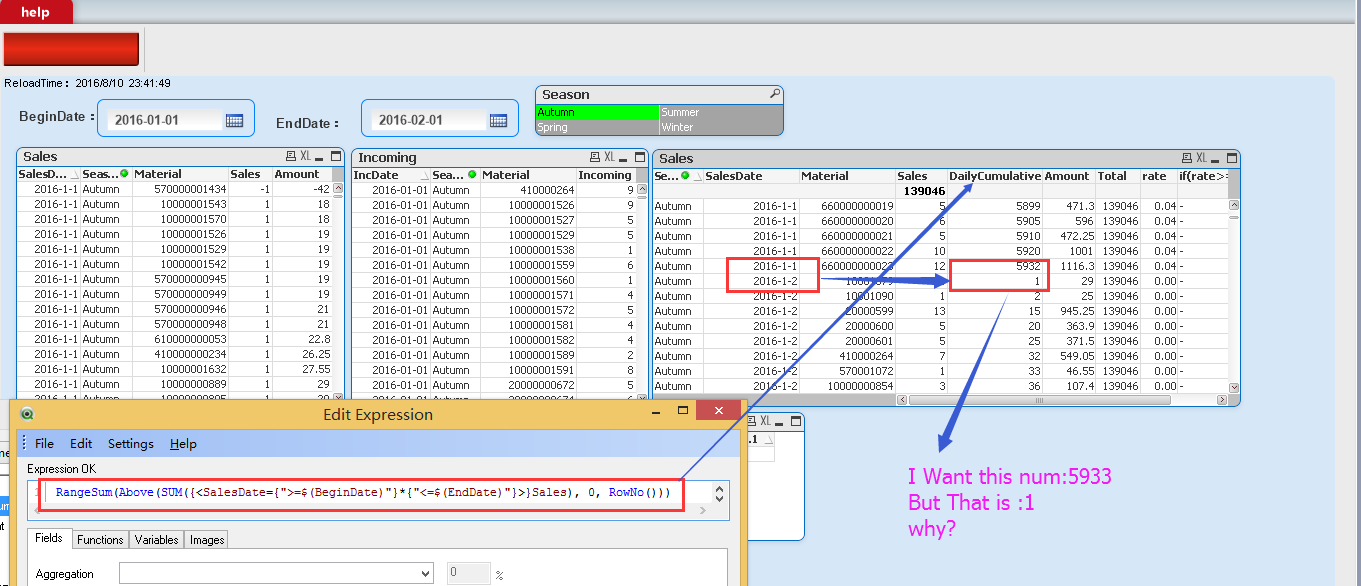Click Sales total 139046
Image resolution: width=1361 pixels, height=586 pixels.
pos(923,190)
